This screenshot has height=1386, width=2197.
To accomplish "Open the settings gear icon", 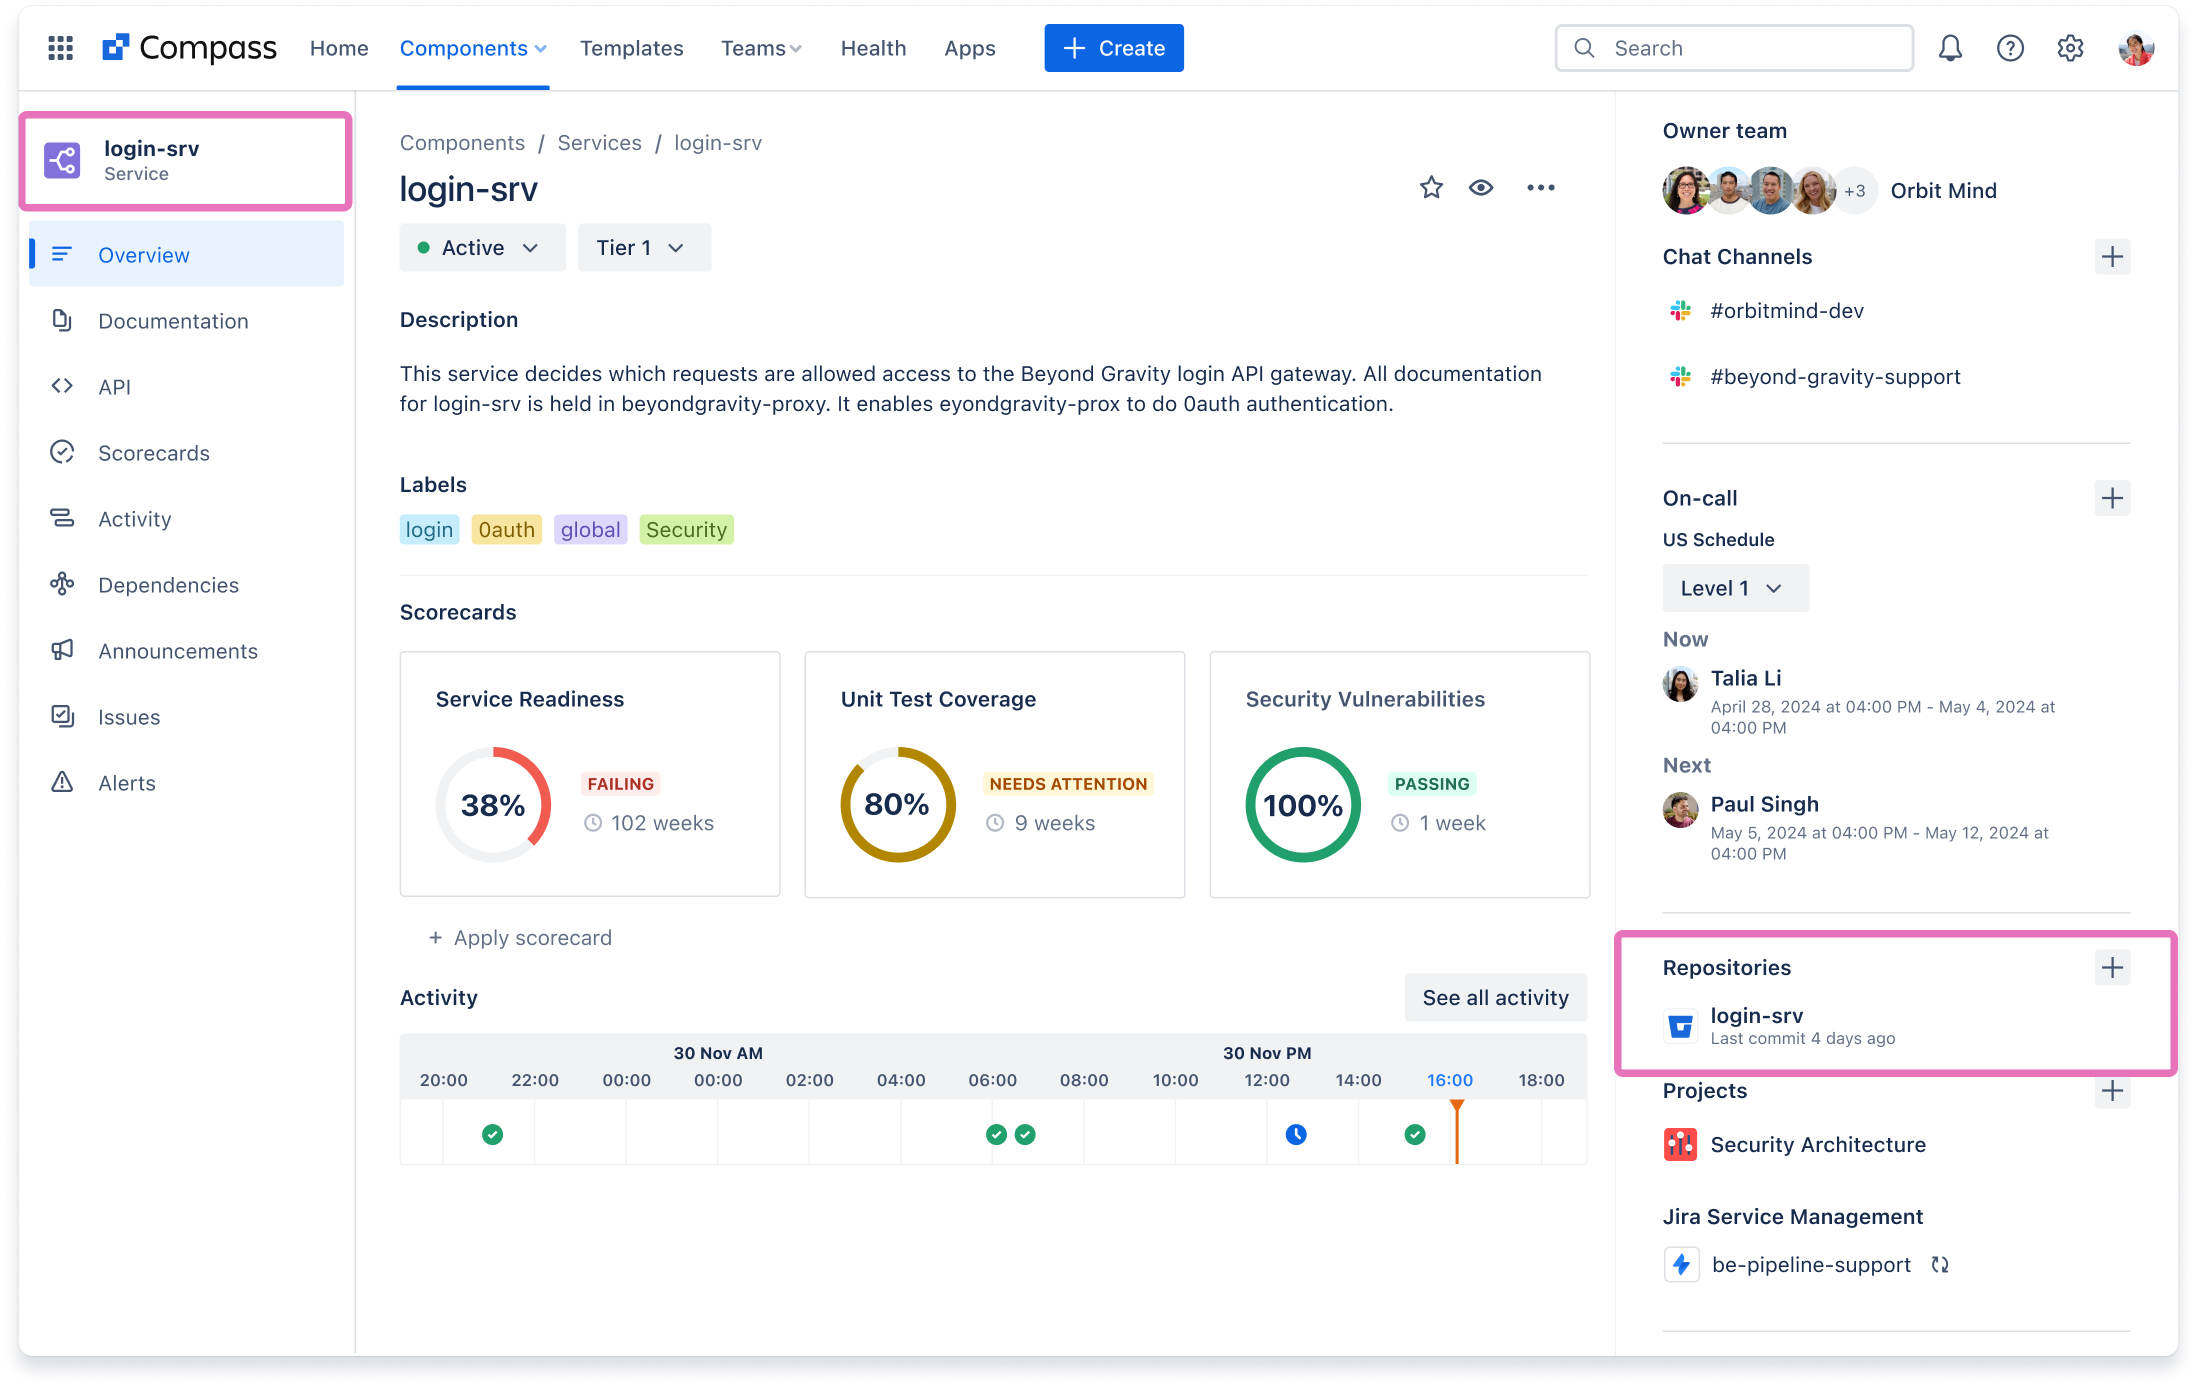I will click(x=2070, y=48).
